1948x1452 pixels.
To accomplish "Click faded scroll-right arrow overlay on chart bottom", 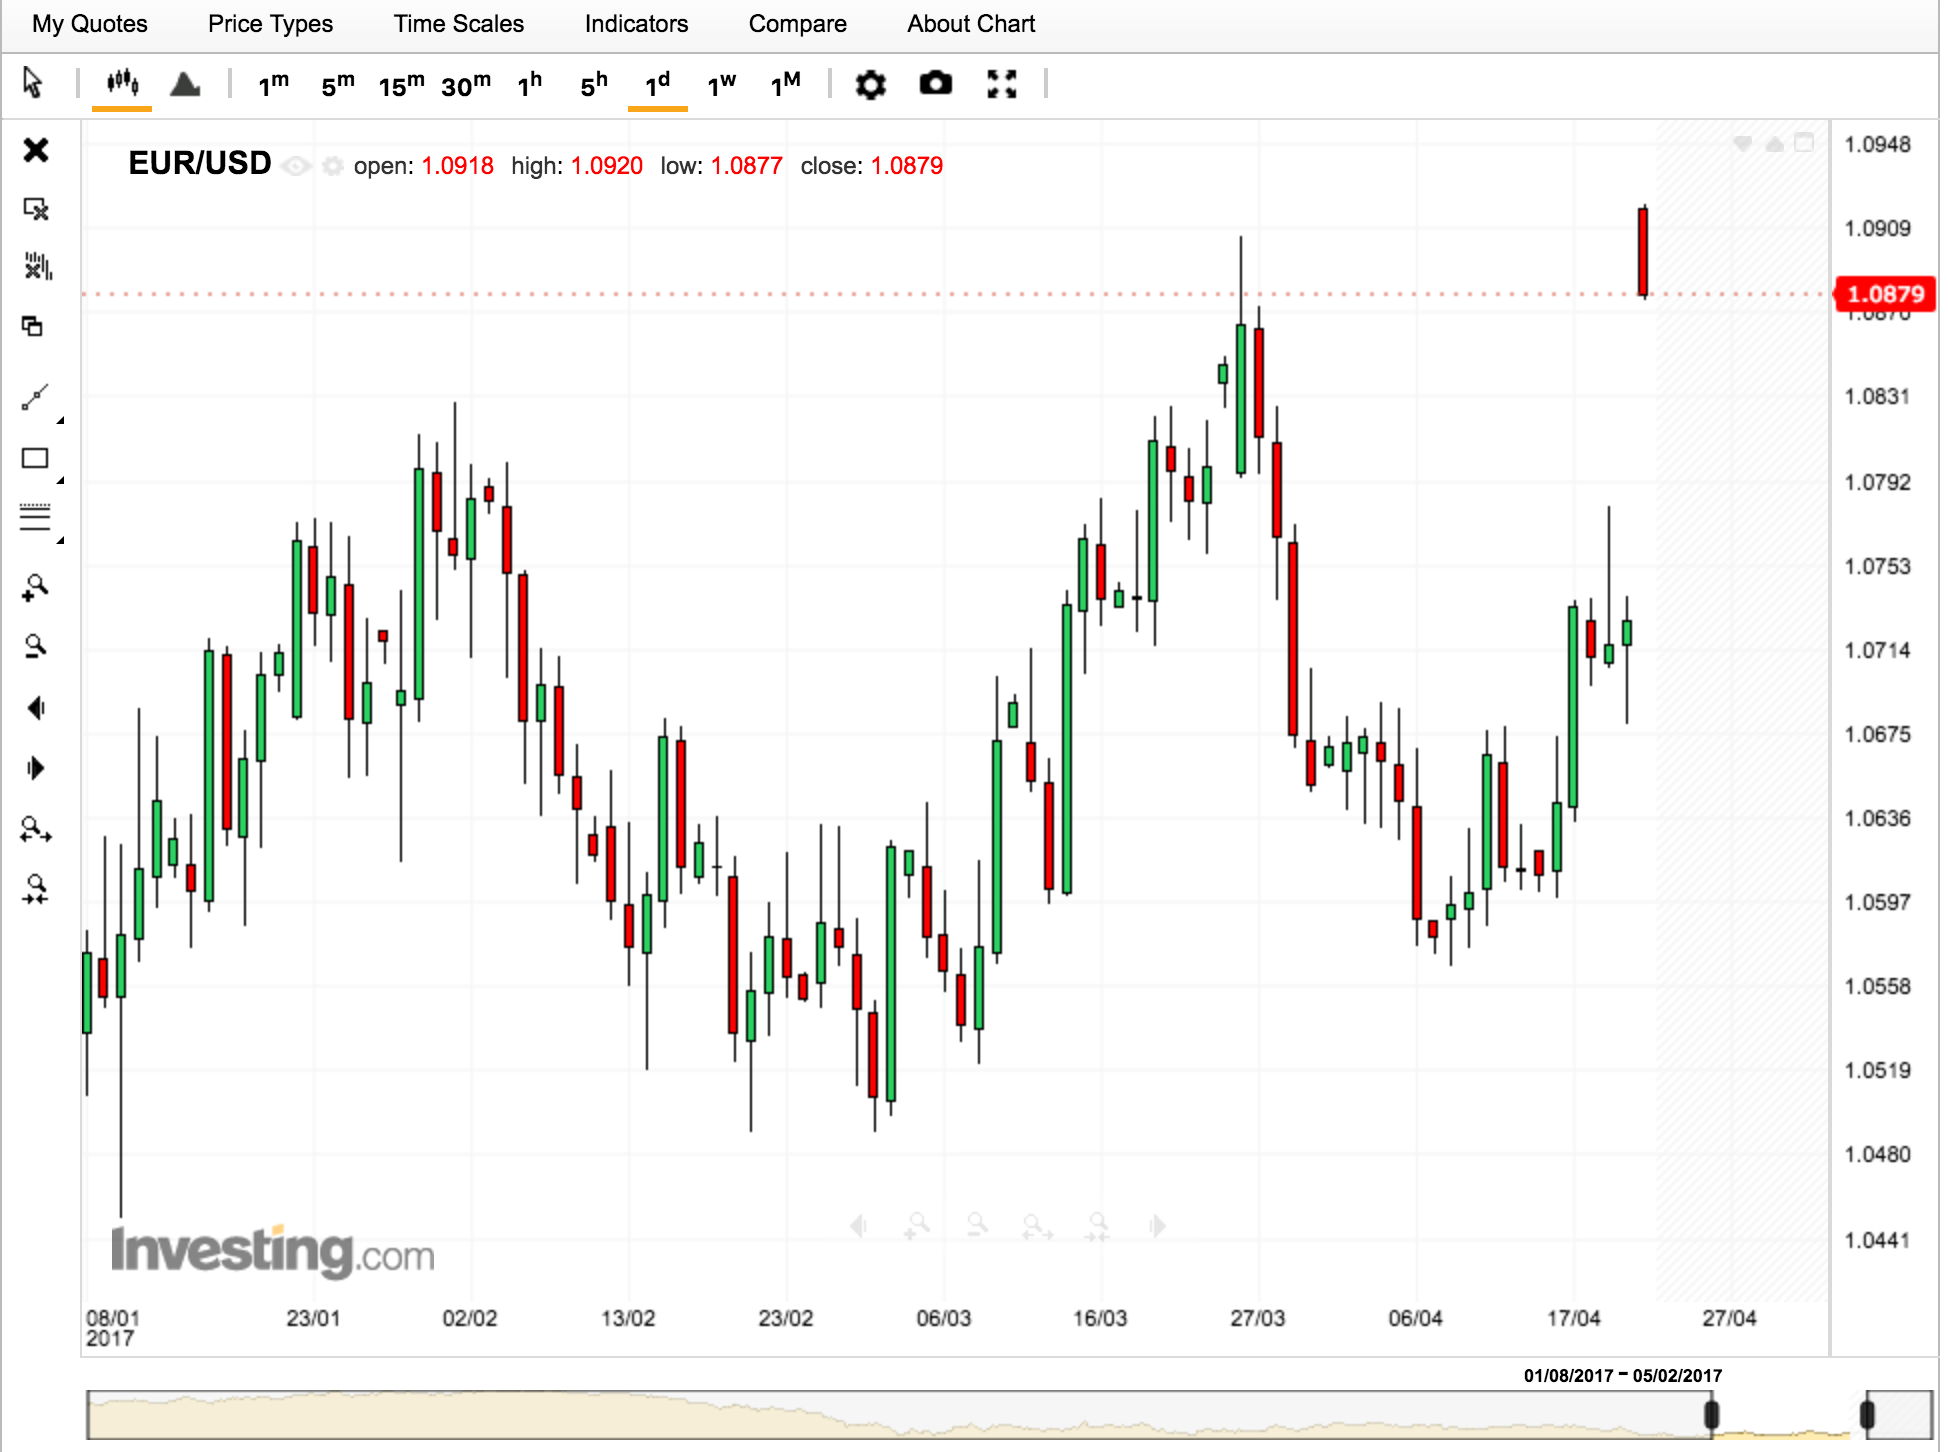I will click(1158, 1226).
